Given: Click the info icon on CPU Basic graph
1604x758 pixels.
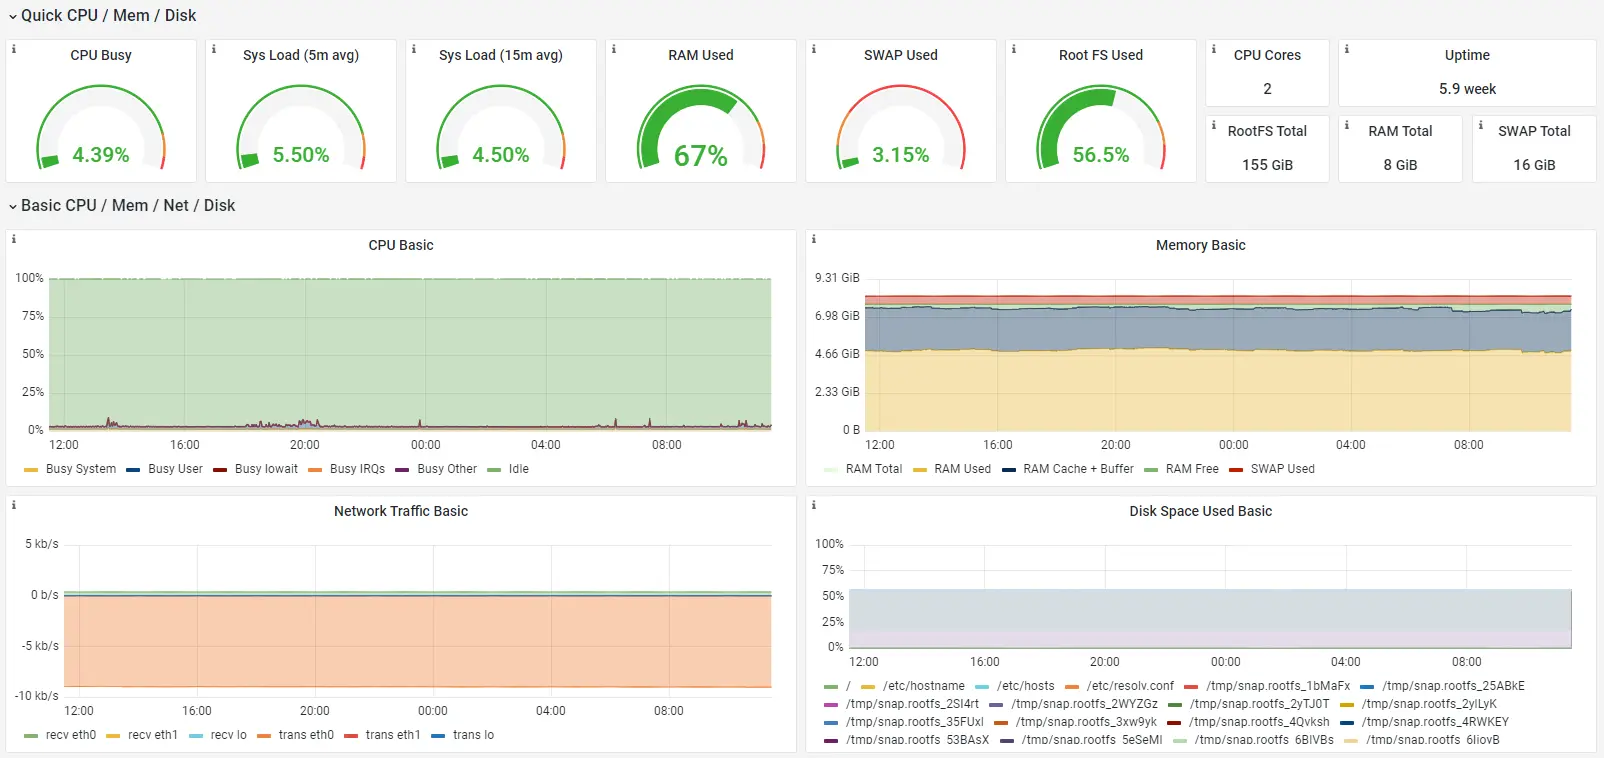Looking at the screenshot, I should 13,239.
